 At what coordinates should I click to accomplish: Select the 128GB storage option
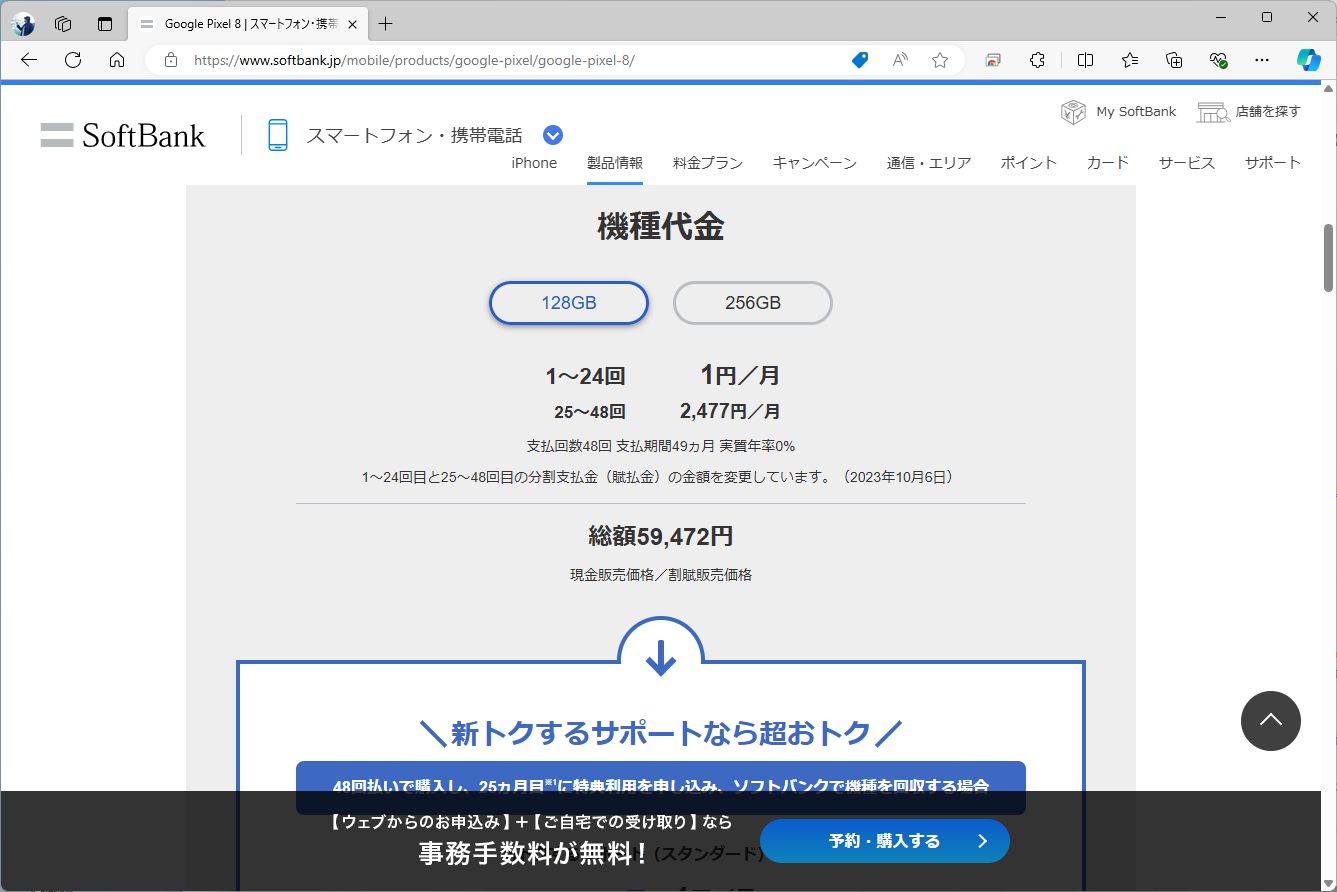569,303
